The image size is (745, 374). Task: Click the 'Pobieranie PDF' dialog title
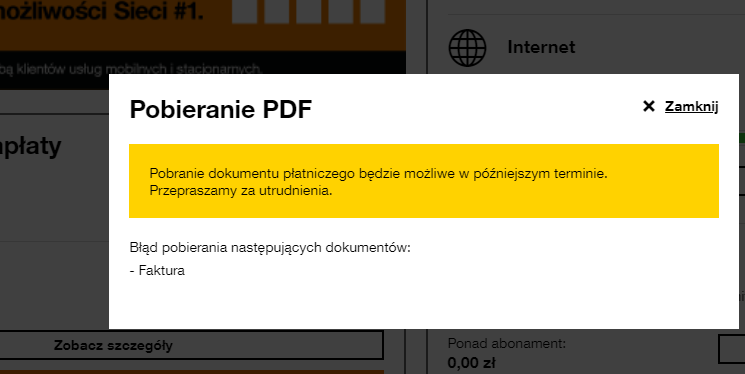[x=220, y=109]
